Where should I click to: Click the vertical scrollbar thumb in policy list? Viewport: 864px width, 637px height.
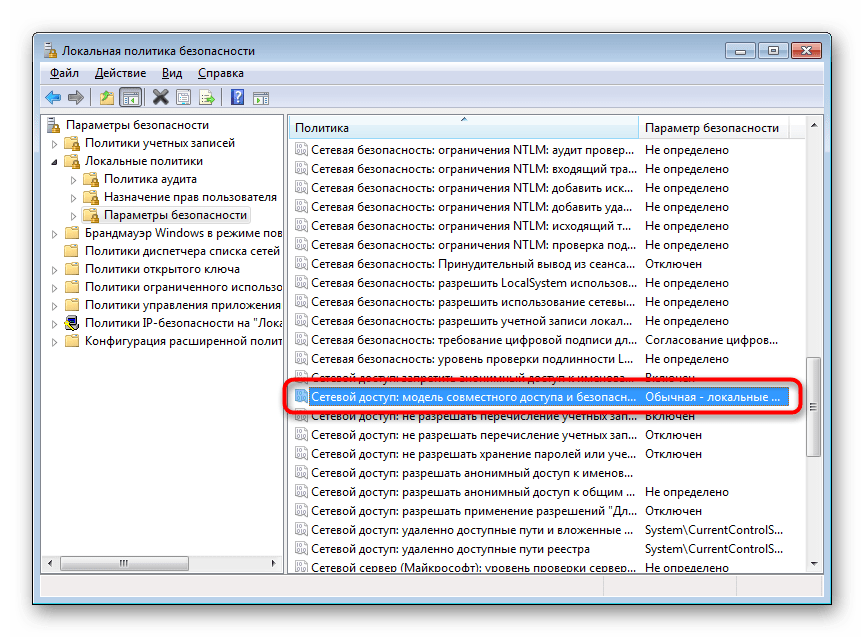point(813,406)
